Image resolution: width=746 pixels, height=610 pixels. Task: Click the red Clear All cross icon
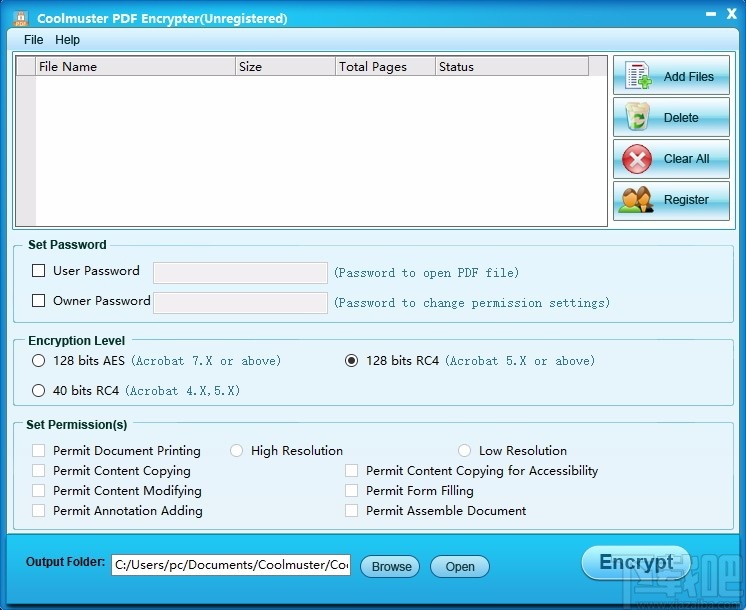(637, 159)
